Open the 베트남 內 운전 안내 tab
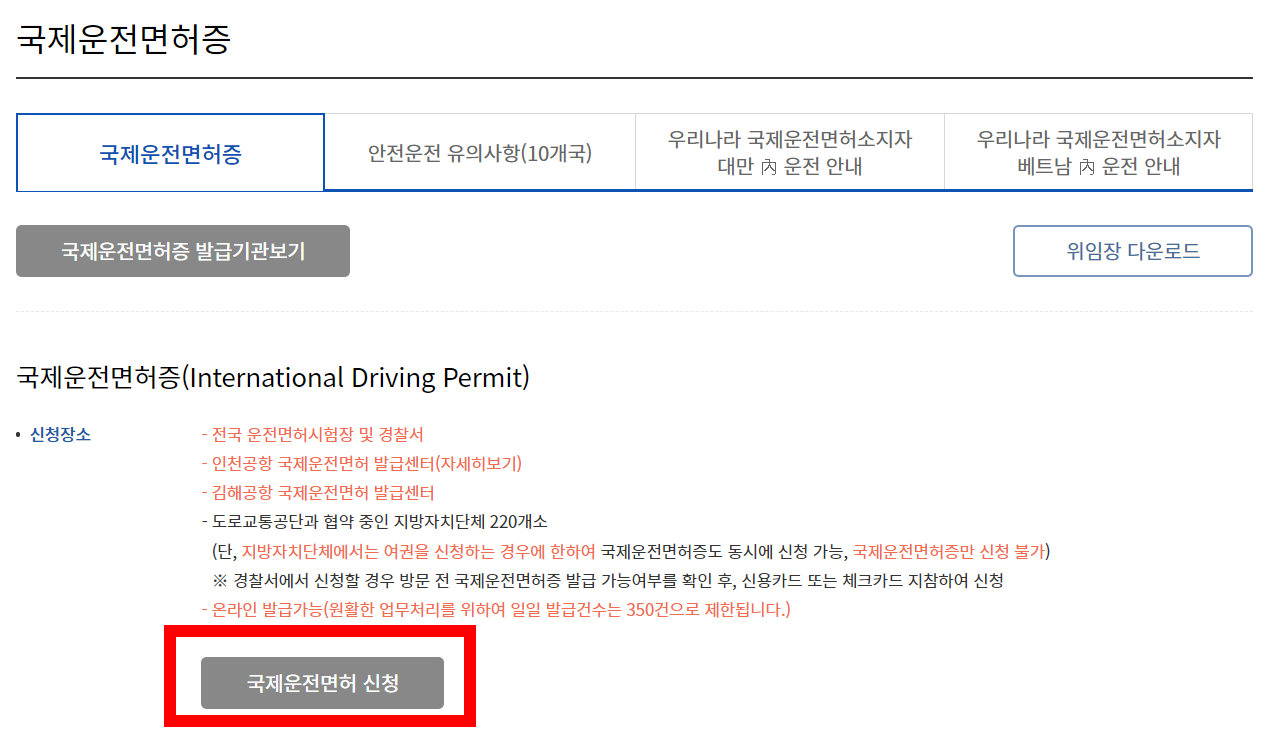 coord(1099,153)
